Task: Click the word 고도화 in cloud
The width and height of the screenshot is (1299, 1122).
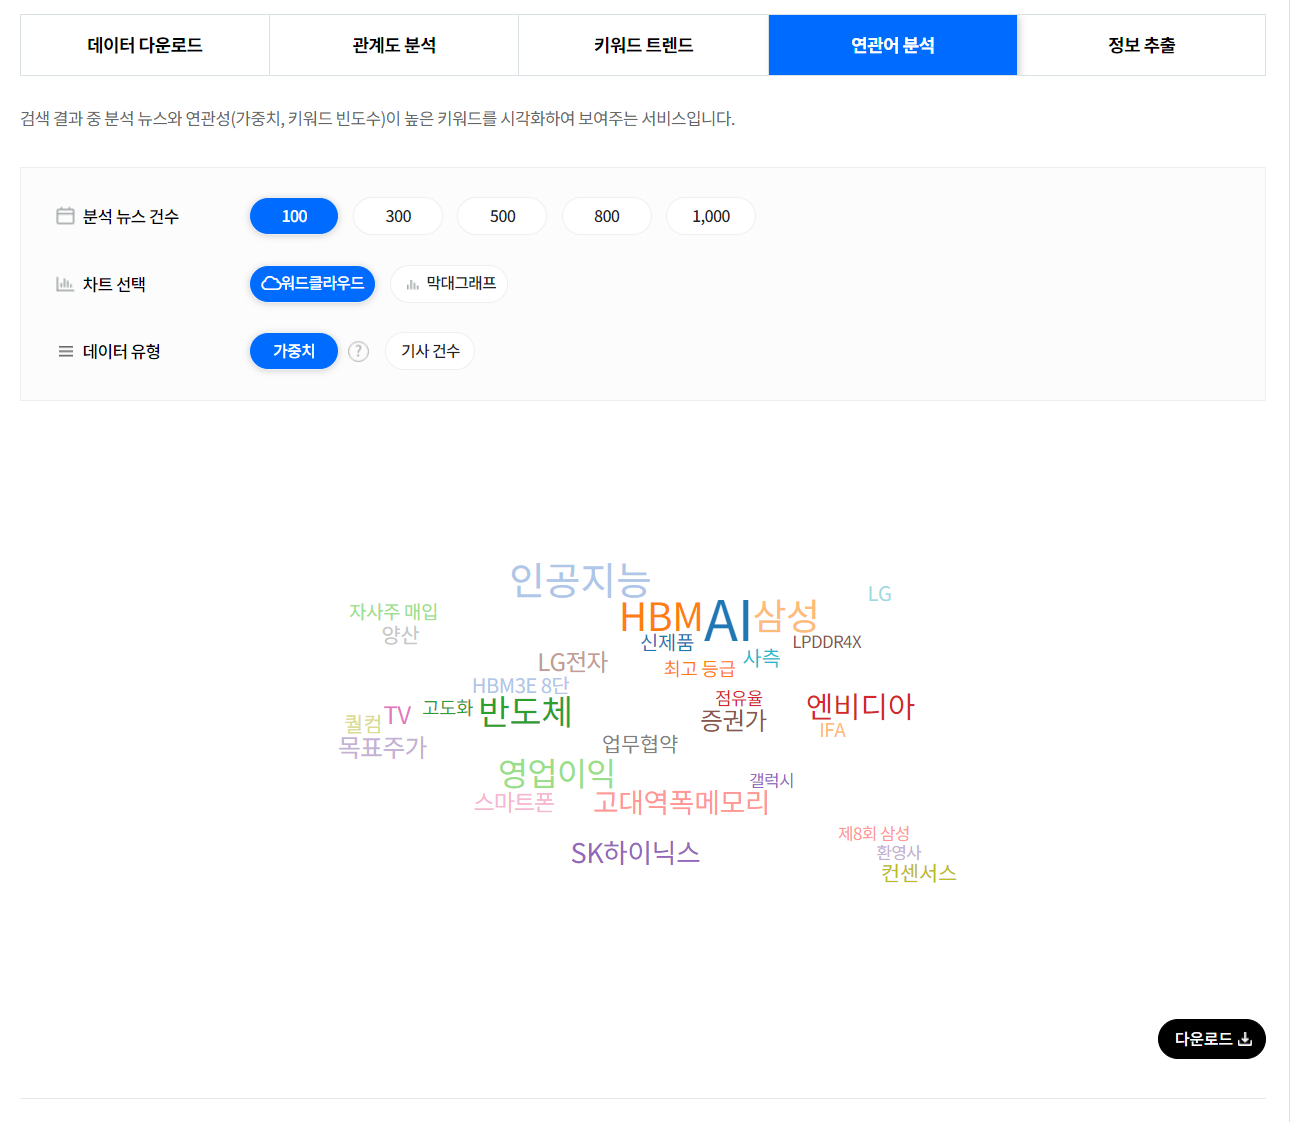Action: 447,708
